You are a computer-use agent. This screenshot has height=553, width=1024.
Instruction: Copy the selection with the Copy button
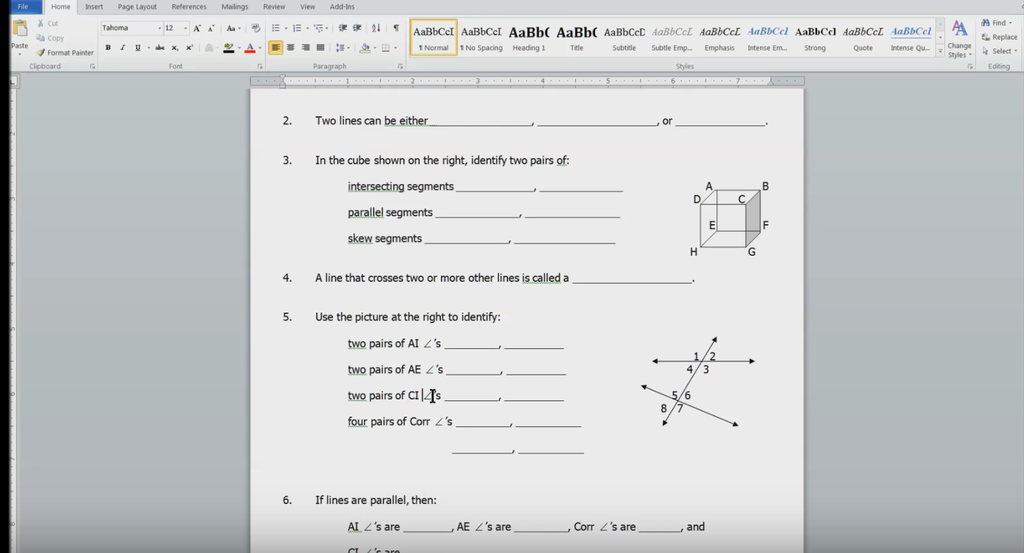click(x=50, y=38)
